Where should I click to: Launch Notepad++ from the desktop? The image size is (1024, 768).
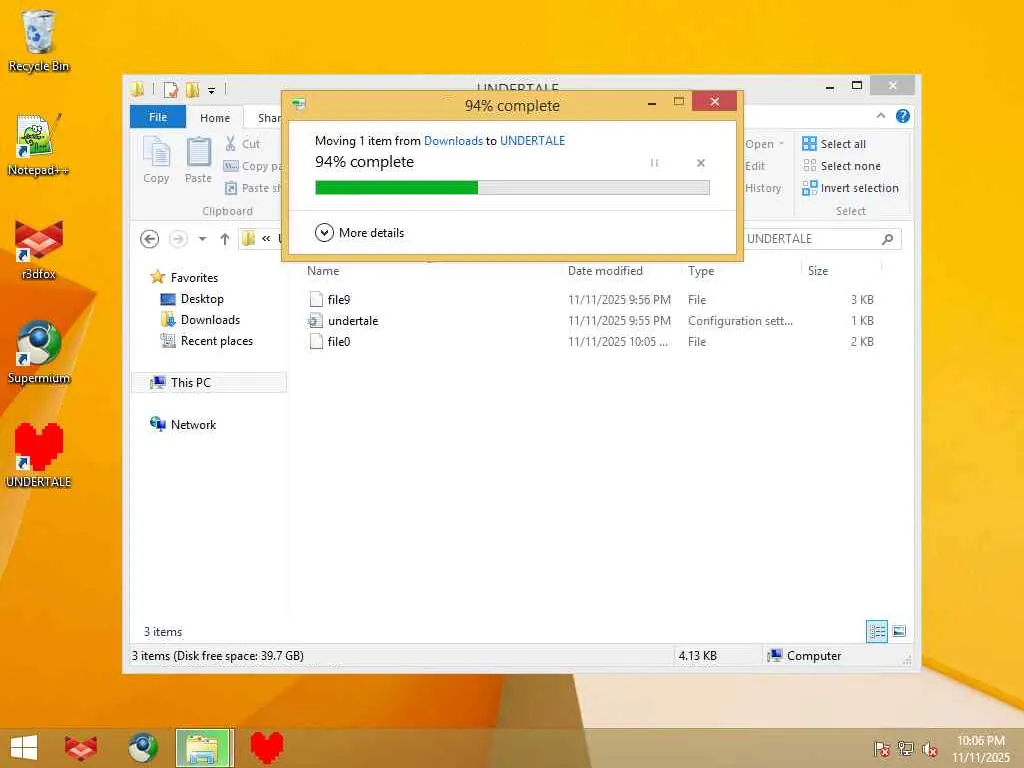tap(38, 145)
